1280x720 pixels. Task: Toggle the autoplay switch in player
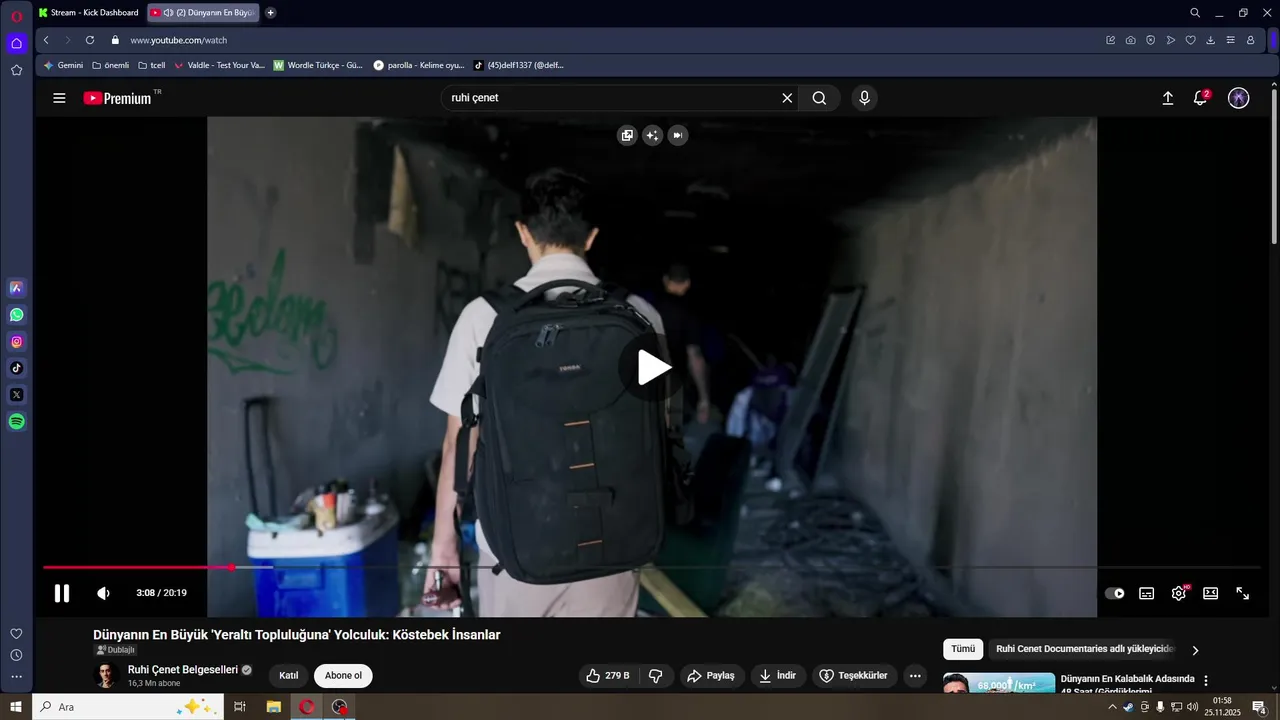(x=1115, y=593)
